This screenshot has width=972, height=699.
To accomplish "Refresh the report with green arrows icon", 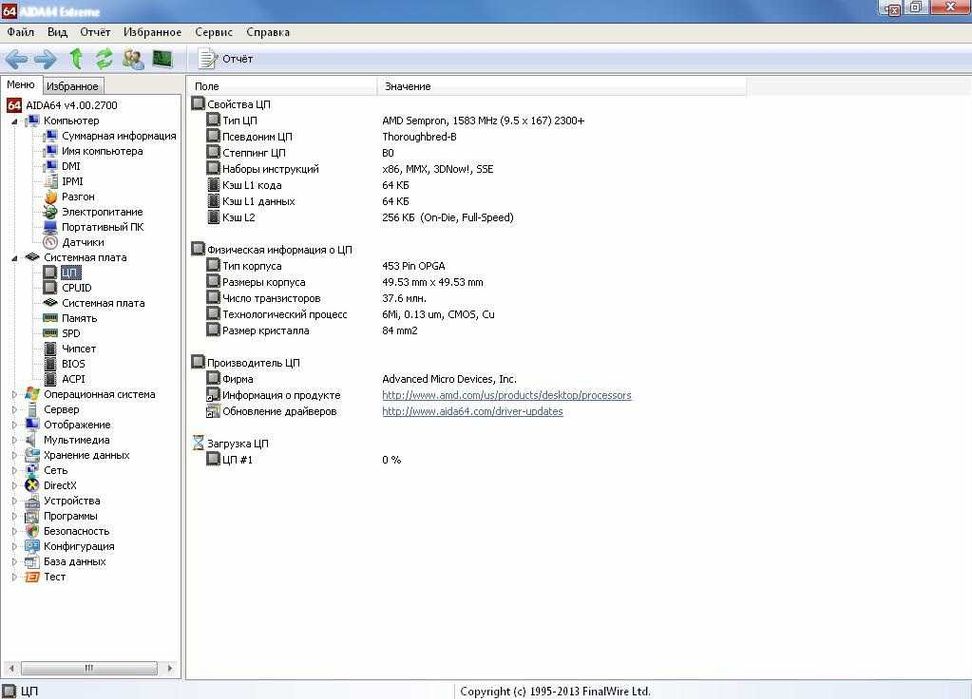I will pyautogui.click(x=104, y=59).
